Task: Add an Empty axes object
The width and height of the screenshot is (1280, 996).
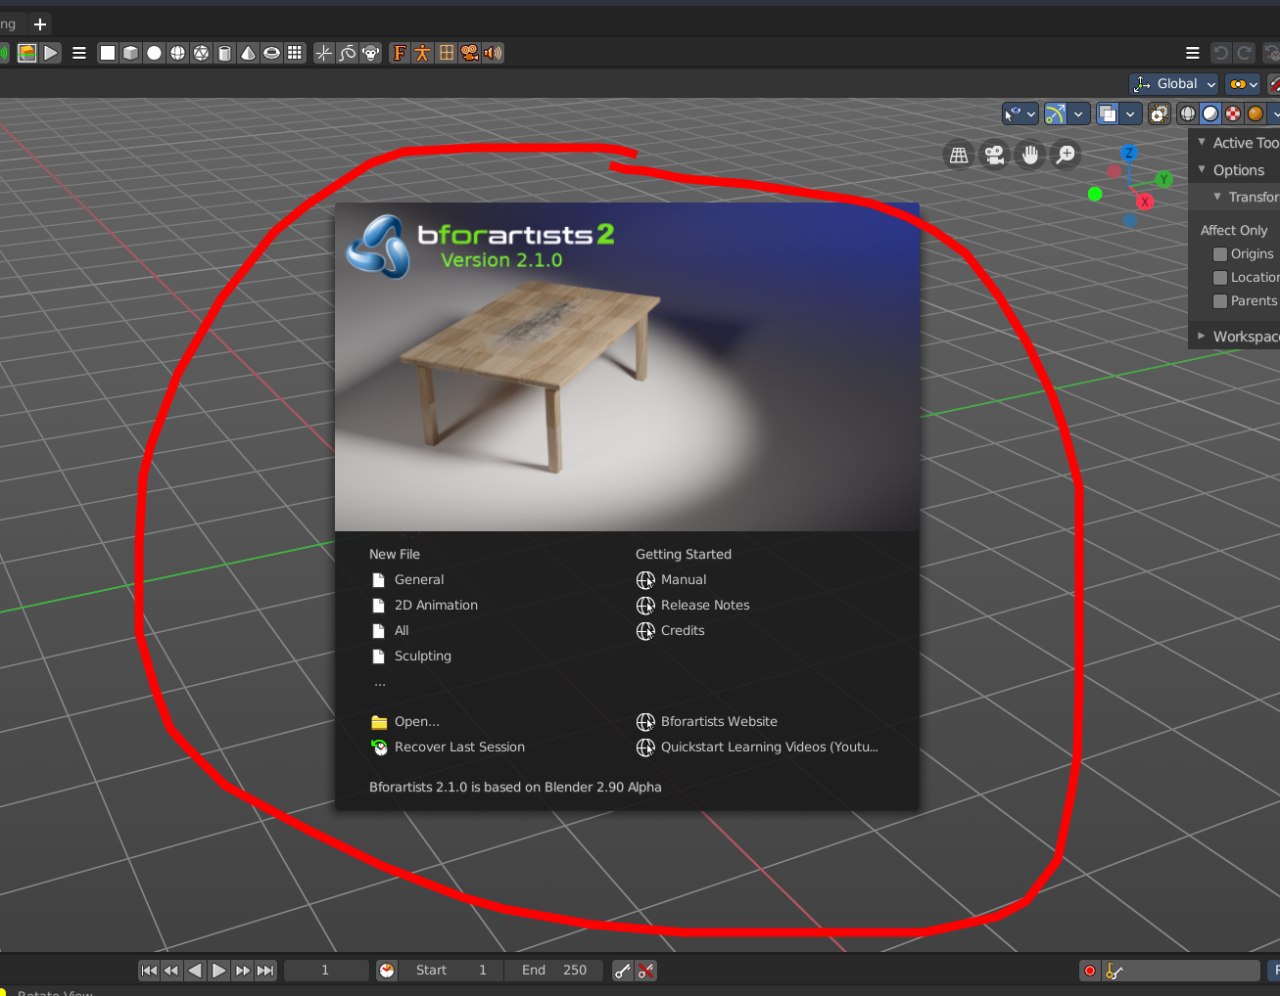Action: (323, 53)
